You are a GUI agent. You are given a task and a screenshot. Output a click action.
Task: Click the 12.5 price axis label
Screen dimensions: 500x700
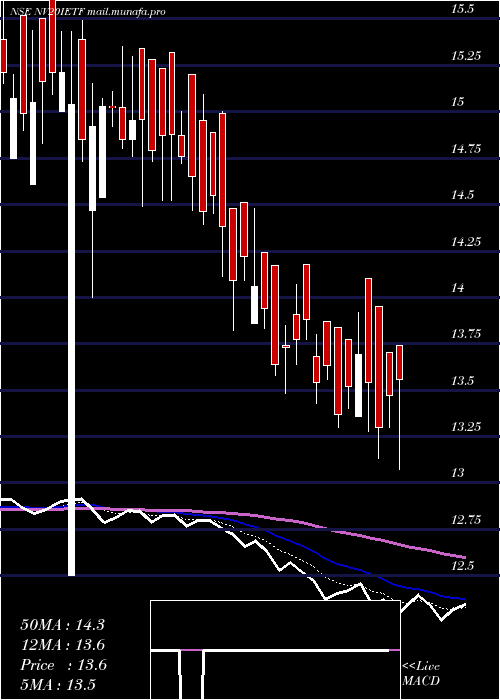(462, 566)
